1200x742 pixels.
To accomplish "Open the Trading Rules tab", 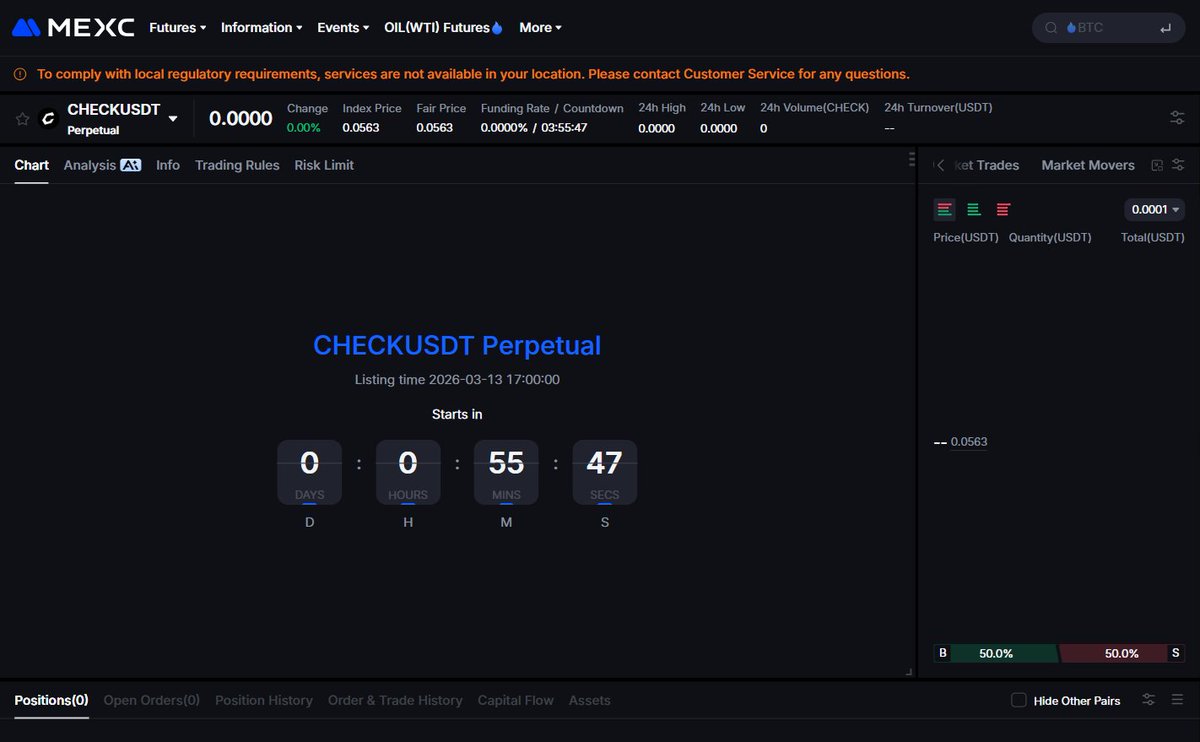I will (x=237, y=165).
